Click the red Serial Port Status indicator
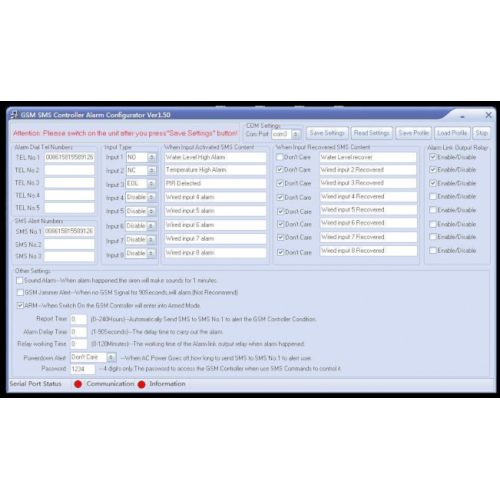 pos(78,384)
